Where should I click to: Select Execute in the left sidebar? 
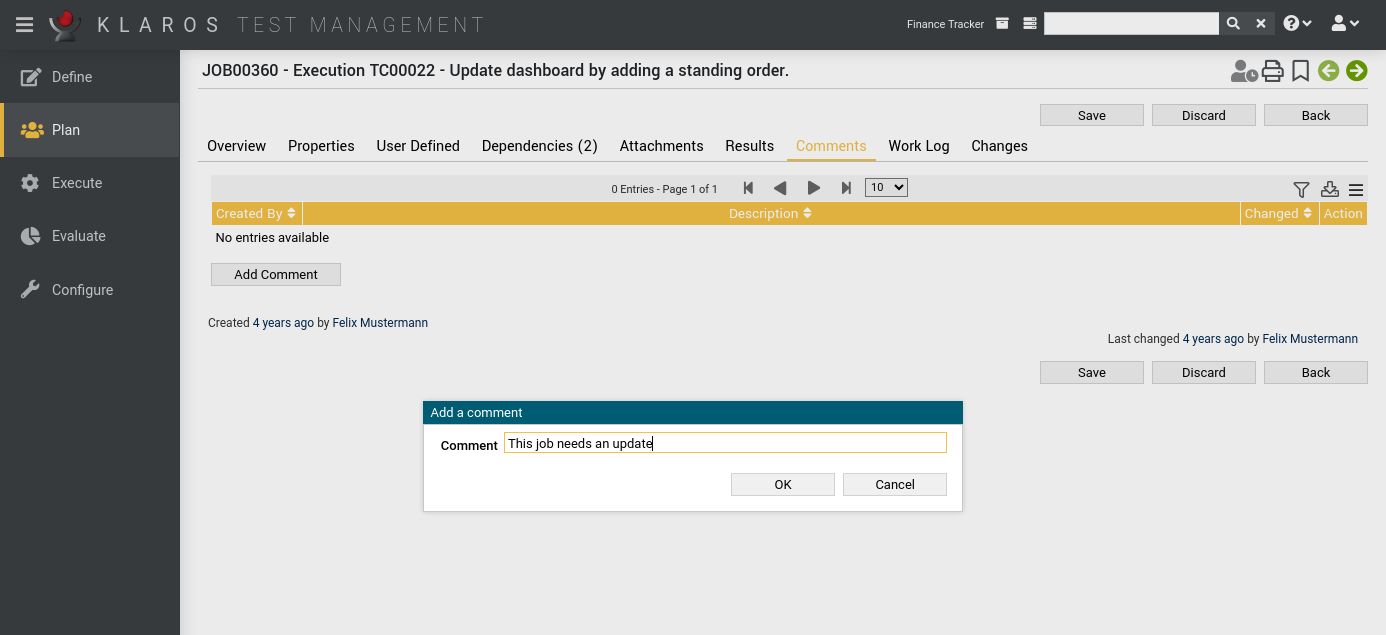(77, 183)
